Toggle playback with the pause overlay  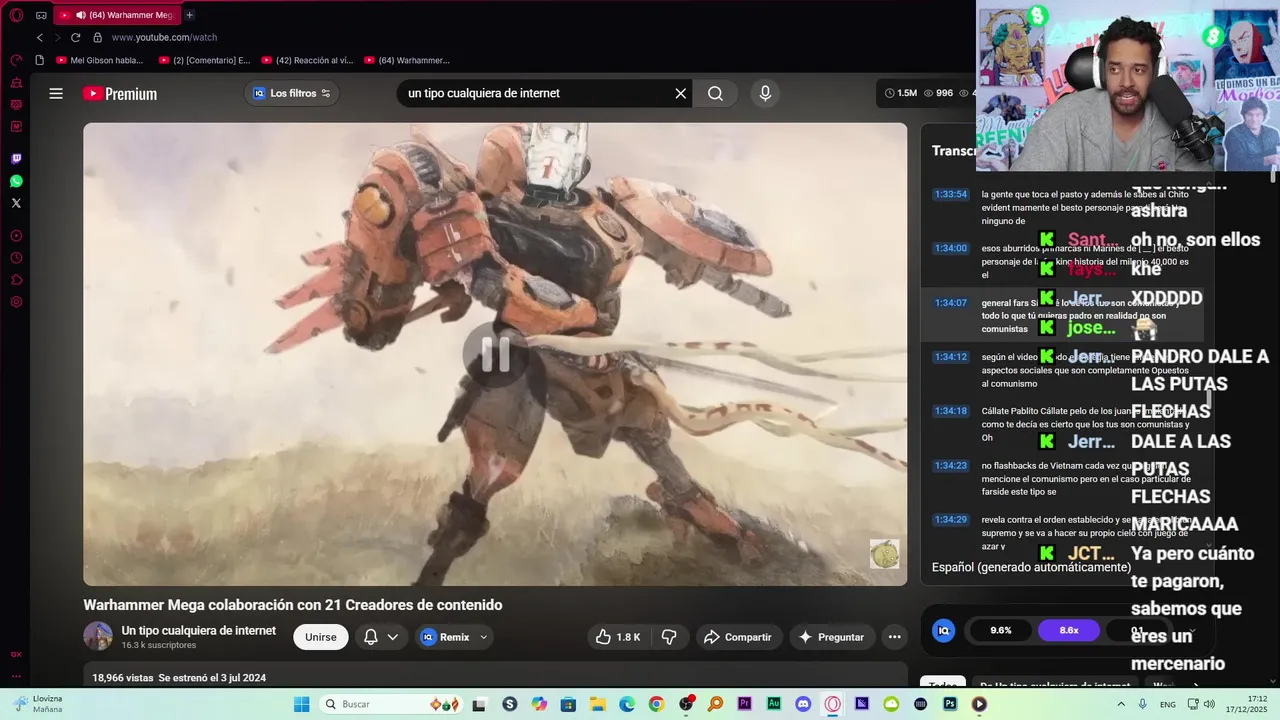click(x=495, y=354)
